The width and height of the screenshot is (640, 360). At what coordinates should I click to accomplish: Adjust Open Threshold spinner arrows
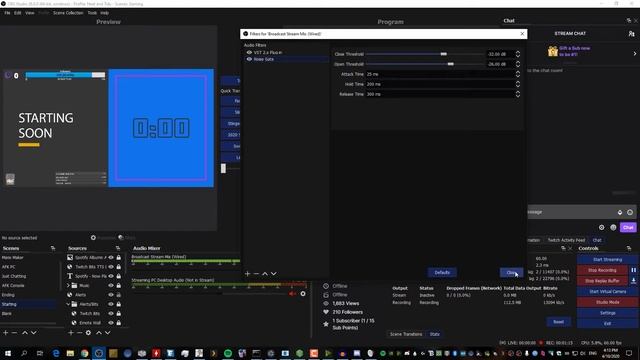[x=518, y=64]
